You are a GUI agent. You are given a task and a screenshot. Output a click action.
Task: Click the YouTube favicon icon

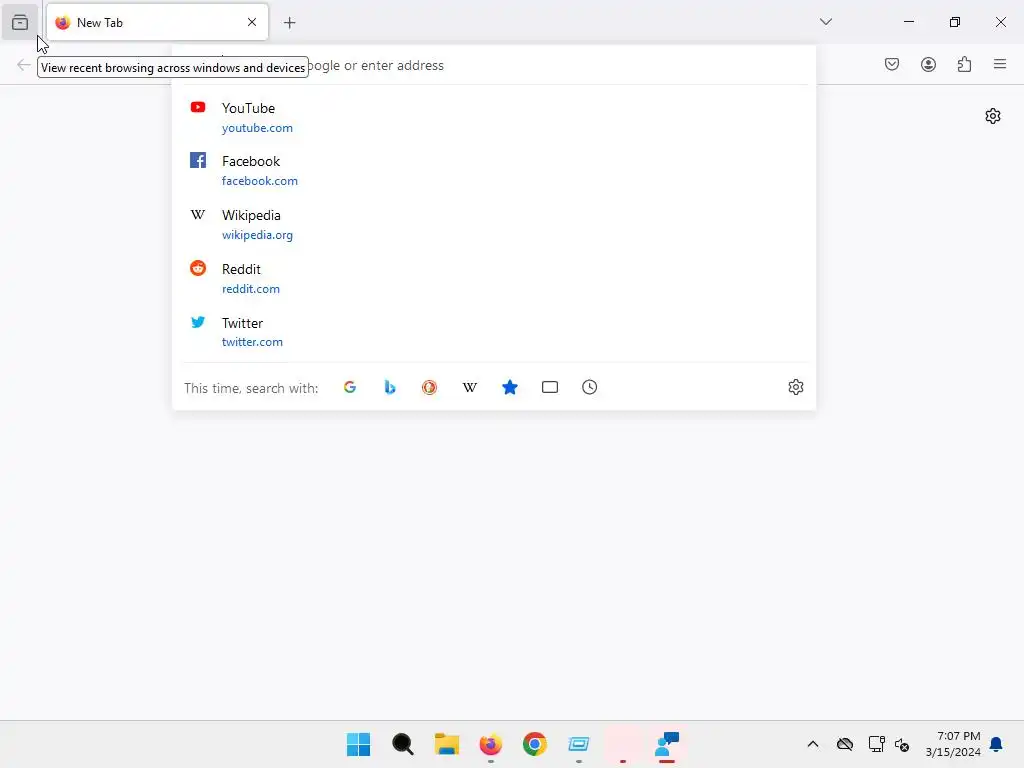tap(198, 107)
